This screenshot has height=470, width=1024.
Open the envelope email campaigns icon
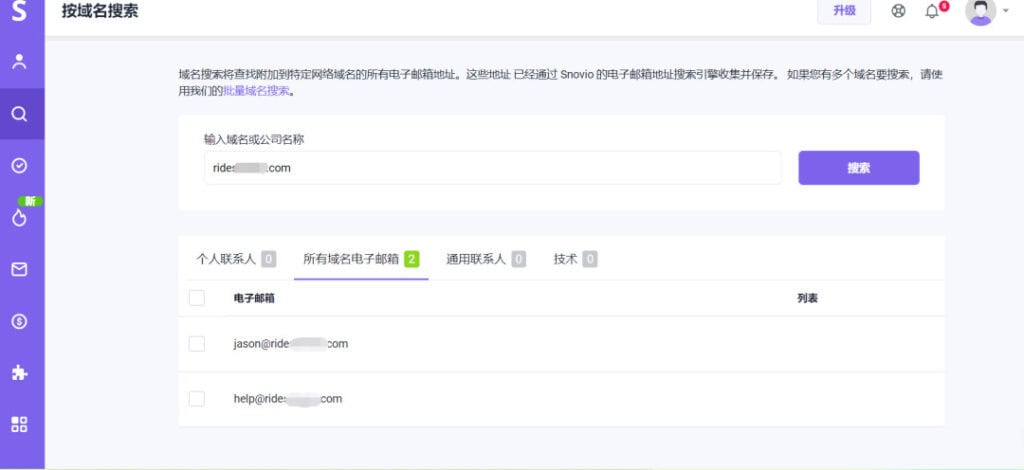click(x=19, y=269)
